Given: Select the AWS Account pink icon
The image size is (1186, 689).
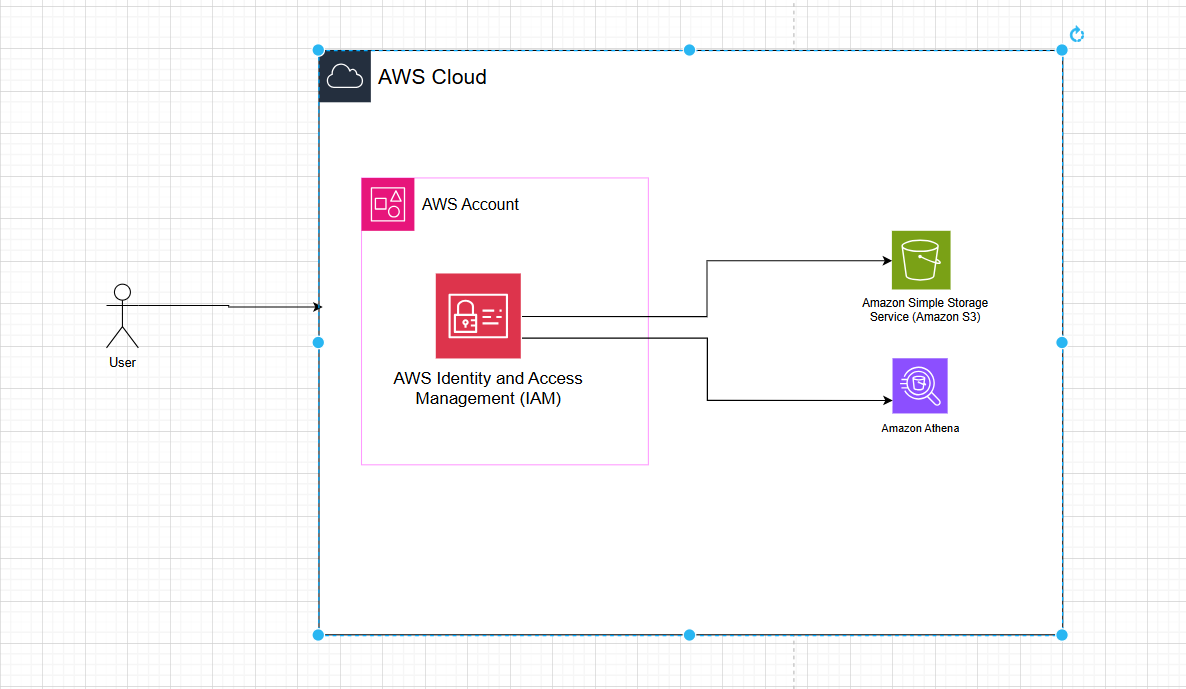Looking at the screenshot, I should tap(388, 204).
